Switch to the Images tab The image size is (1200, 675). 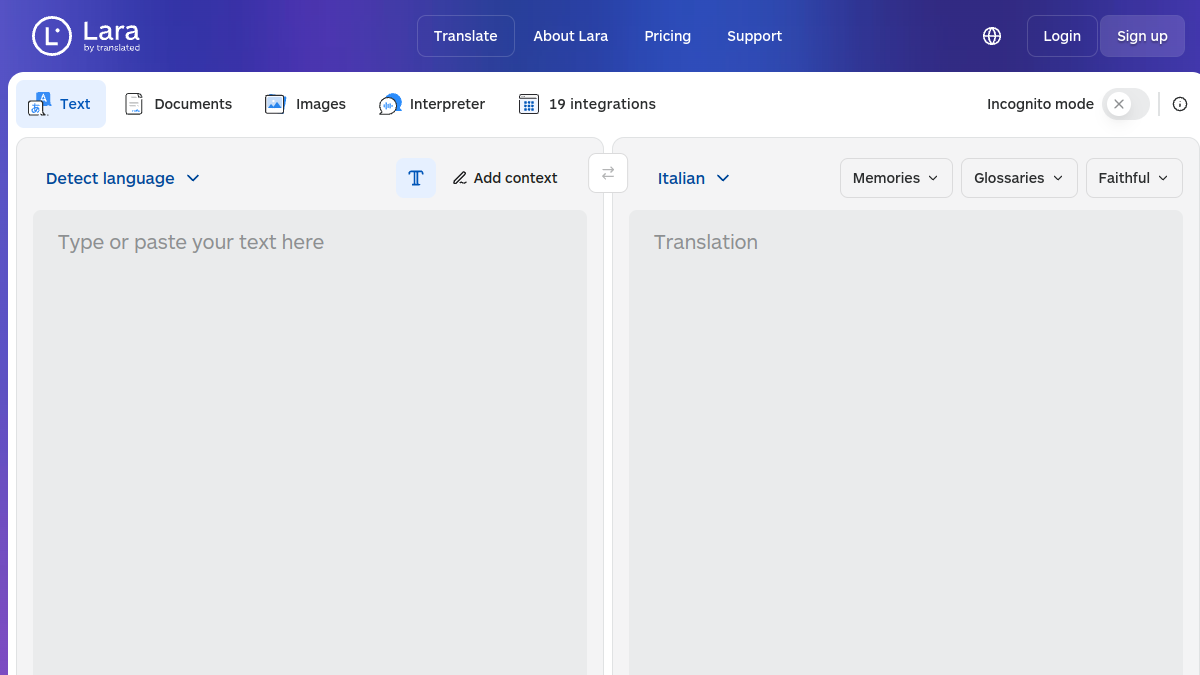[306, 104]
